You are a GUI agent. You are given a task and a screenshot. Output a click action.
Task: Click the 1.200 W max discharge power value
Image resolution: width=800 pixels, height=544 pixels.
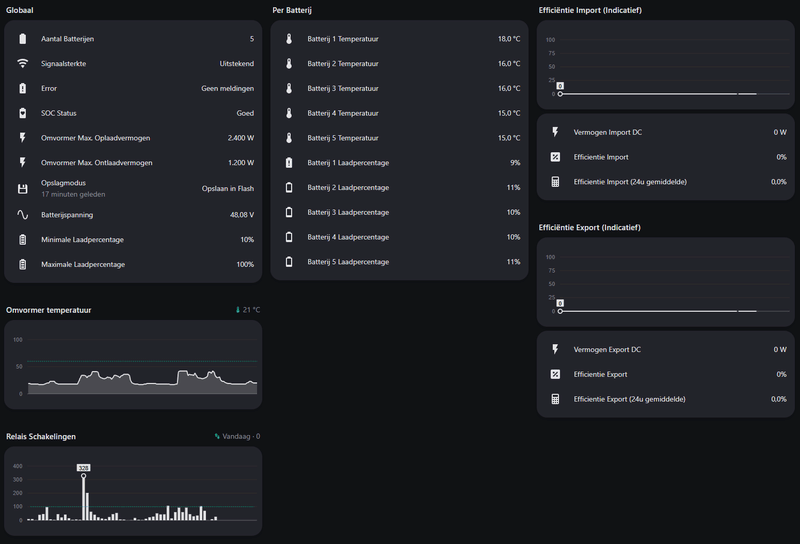pyautogui.click(x=241, y=163)
